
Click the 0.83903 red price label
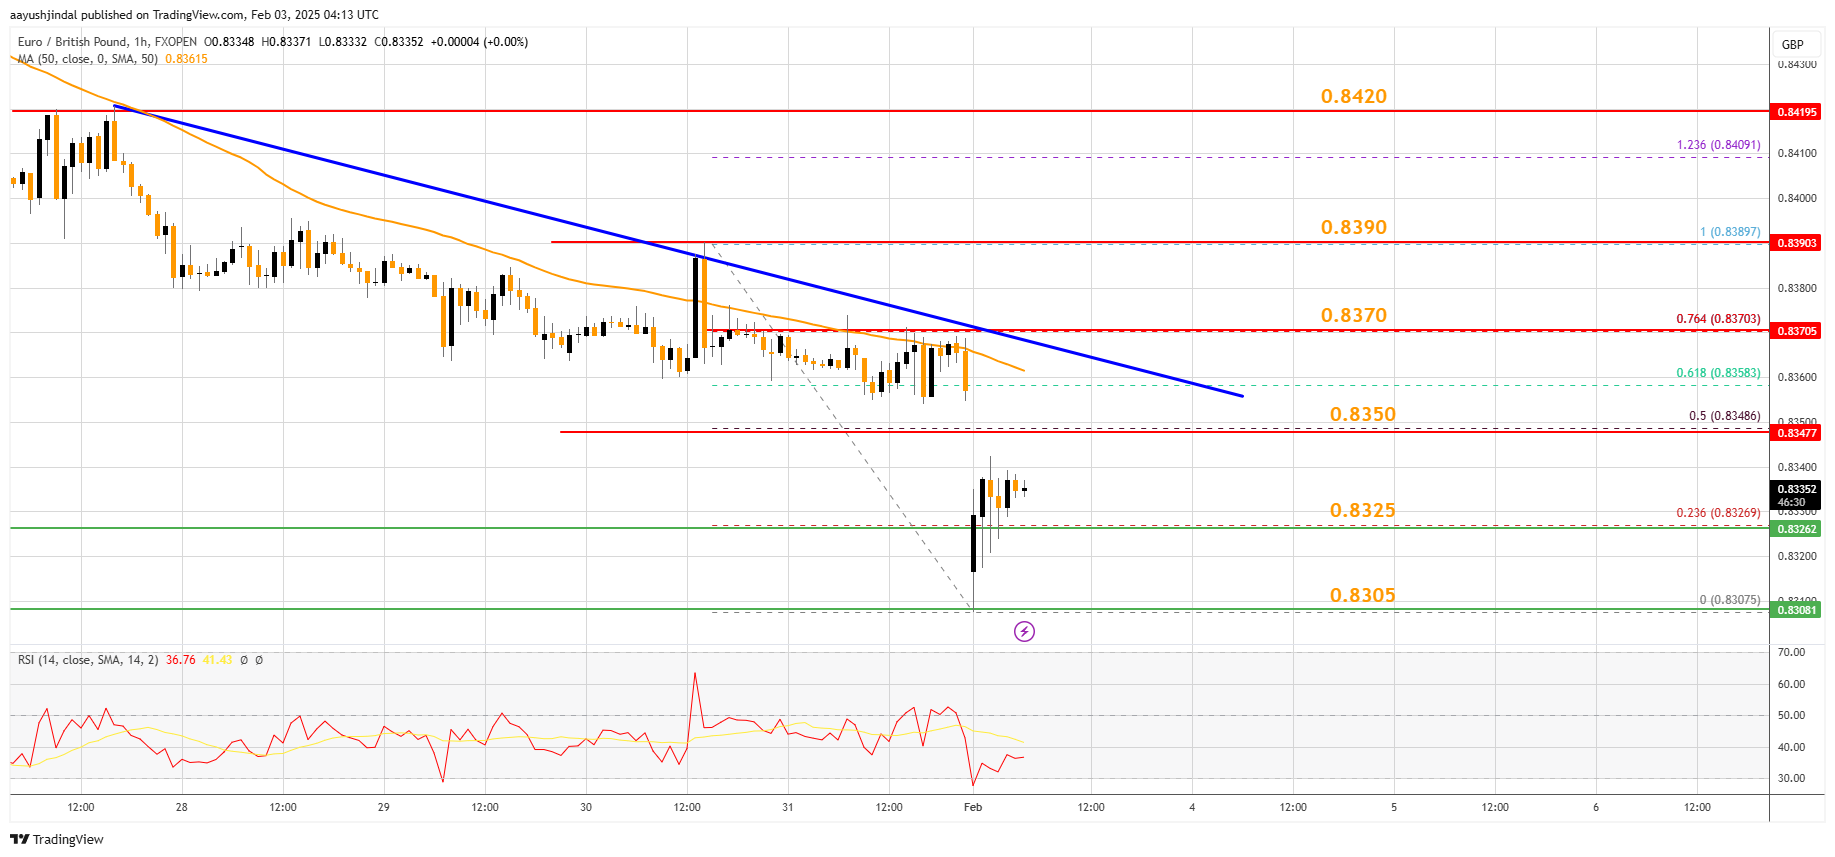click(x=1796, y=243)
